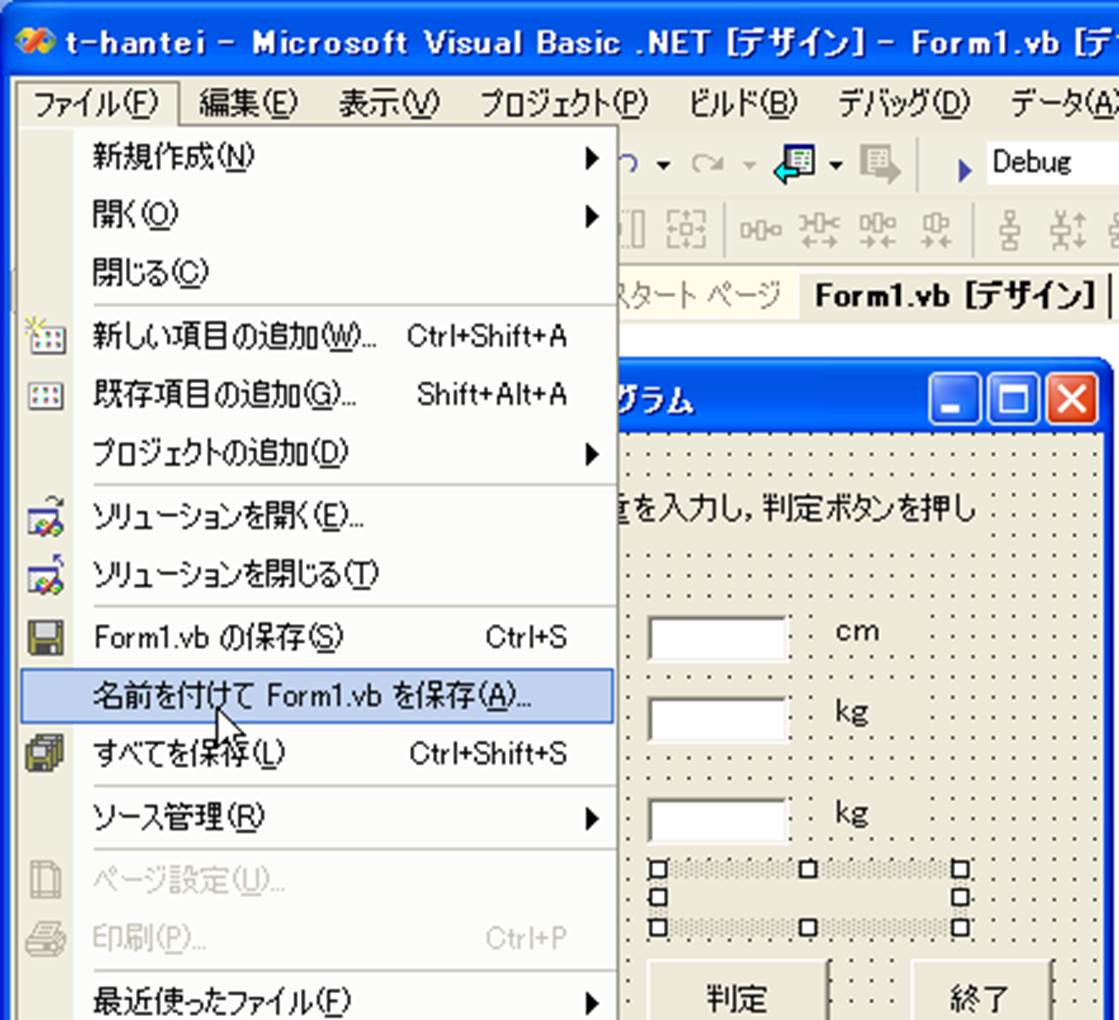Click the Add Existing Item icon
The height and width of the screenshot is (1020, 1119).
pos(45,395)
